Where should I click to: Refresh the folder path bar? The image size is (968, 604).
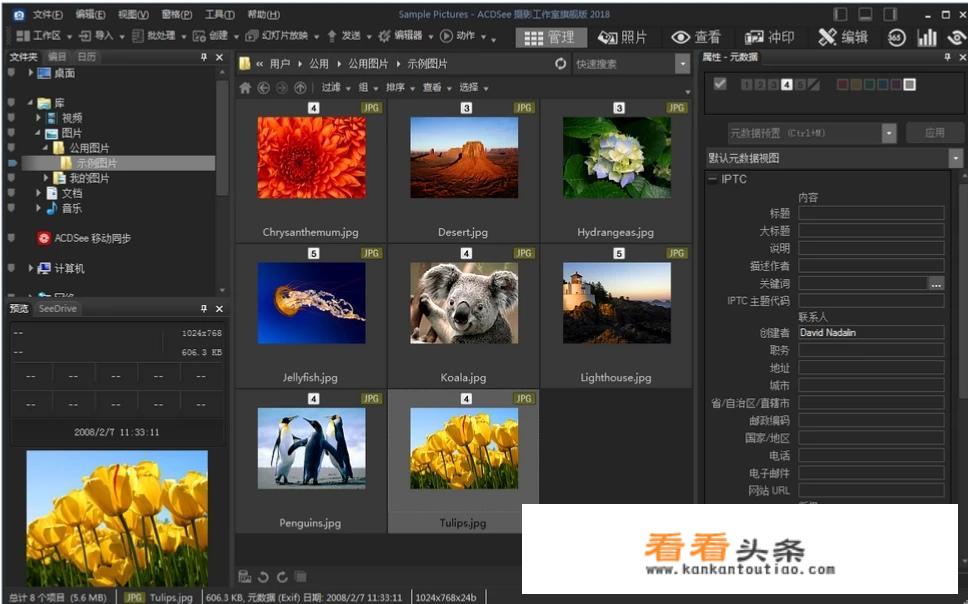pyautogui.click(x=560, y=64)
